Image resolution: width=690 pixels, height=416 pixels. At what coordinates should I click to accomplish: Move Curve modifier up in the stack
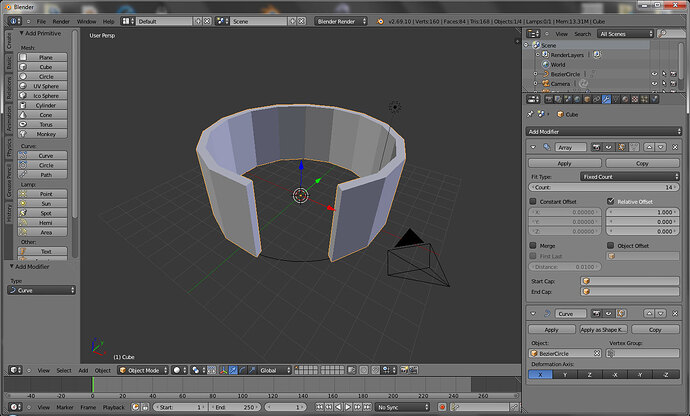[x=649, y=313]
